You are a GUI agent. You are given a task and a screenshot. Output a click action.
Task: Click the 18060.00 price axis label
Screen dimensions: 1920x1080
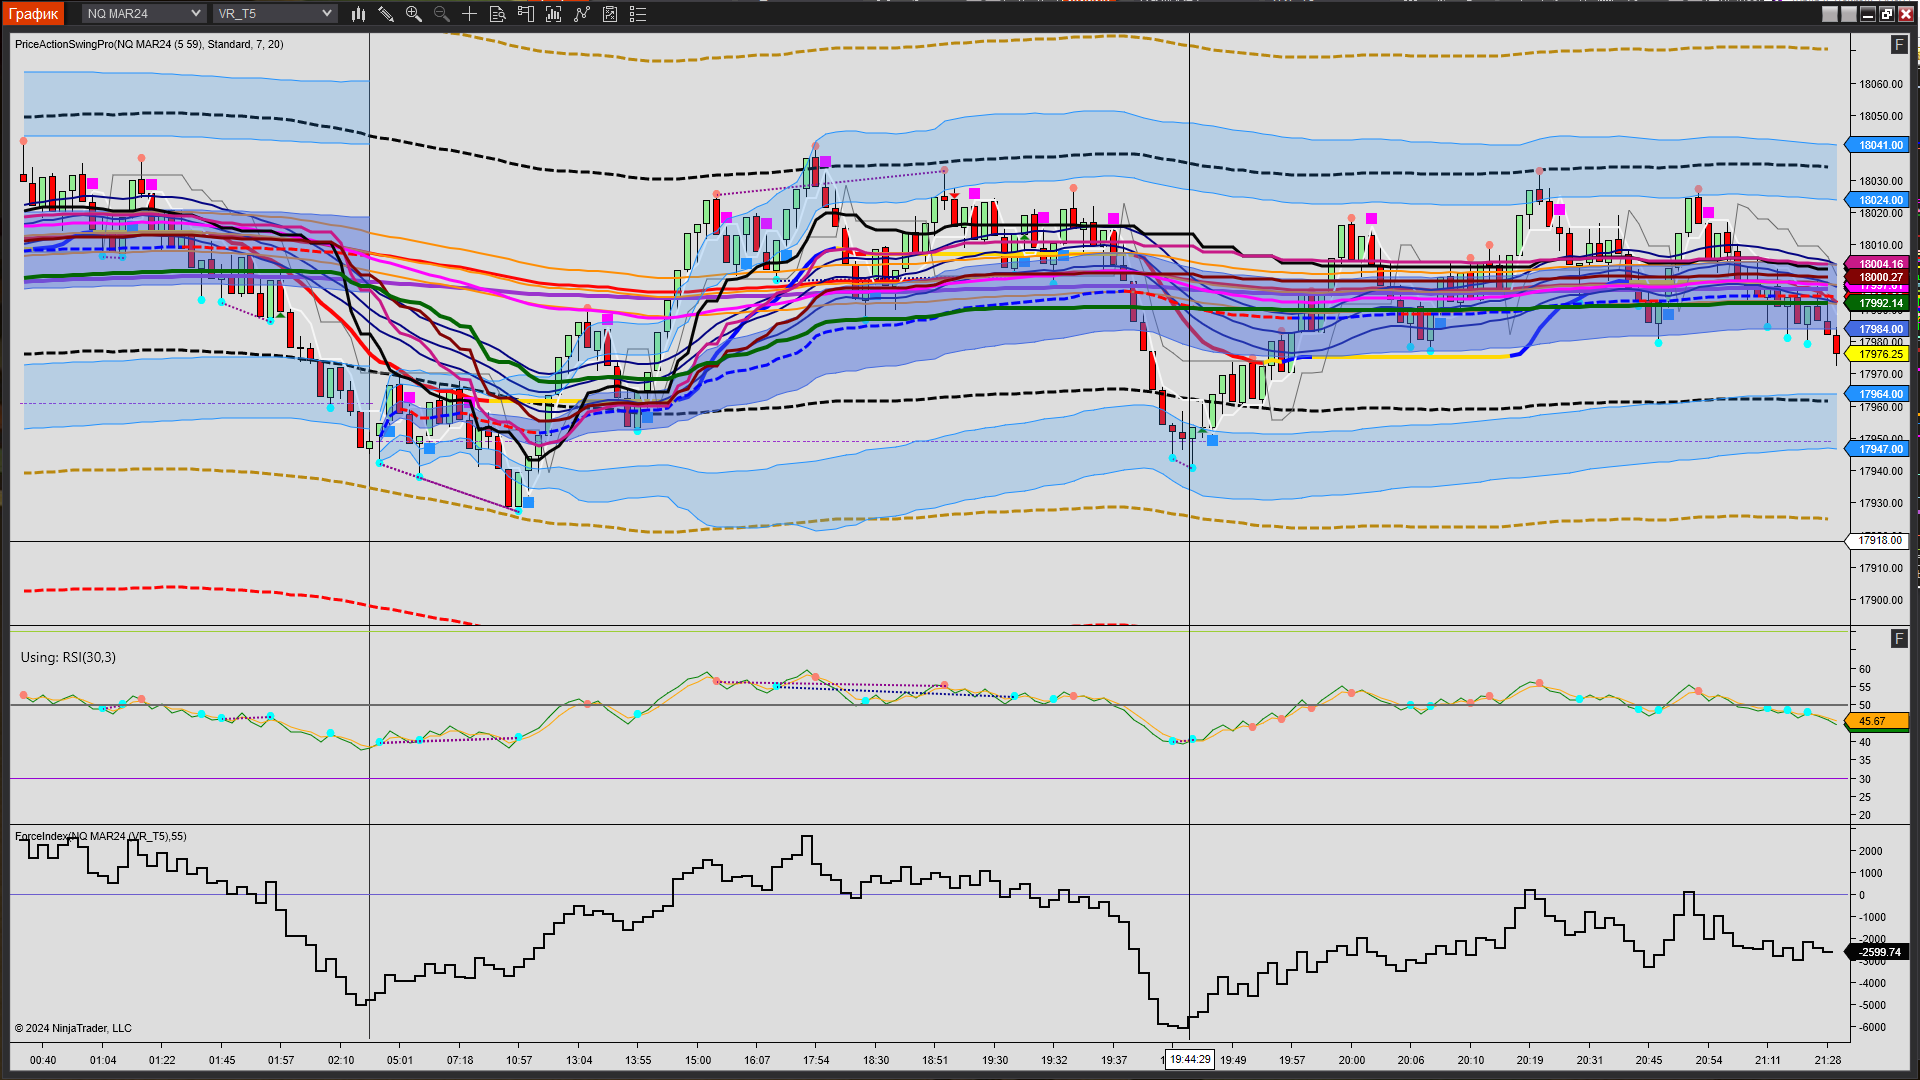(1881, 85)
